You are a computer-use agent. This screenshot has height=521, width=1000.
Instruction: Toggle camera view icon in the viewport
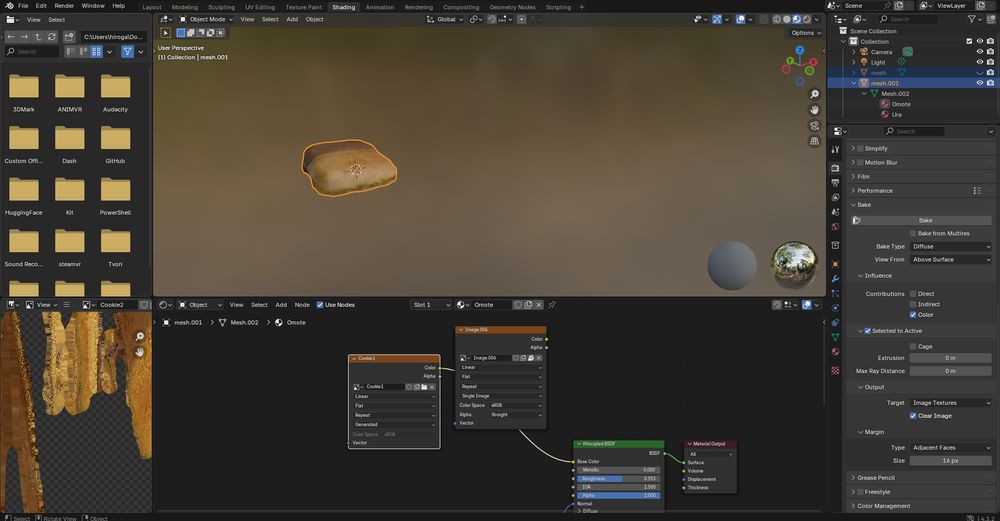pos(815,125)
